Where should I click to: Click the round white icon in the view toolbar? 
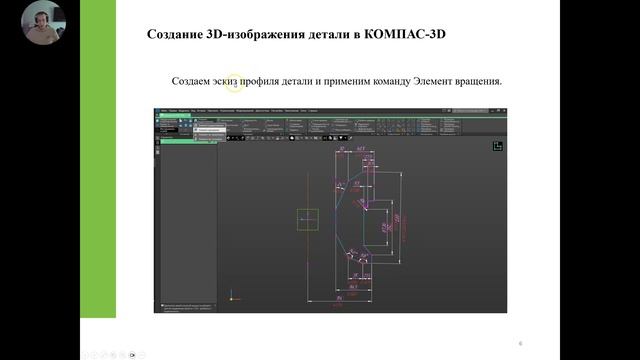[292, 138]
